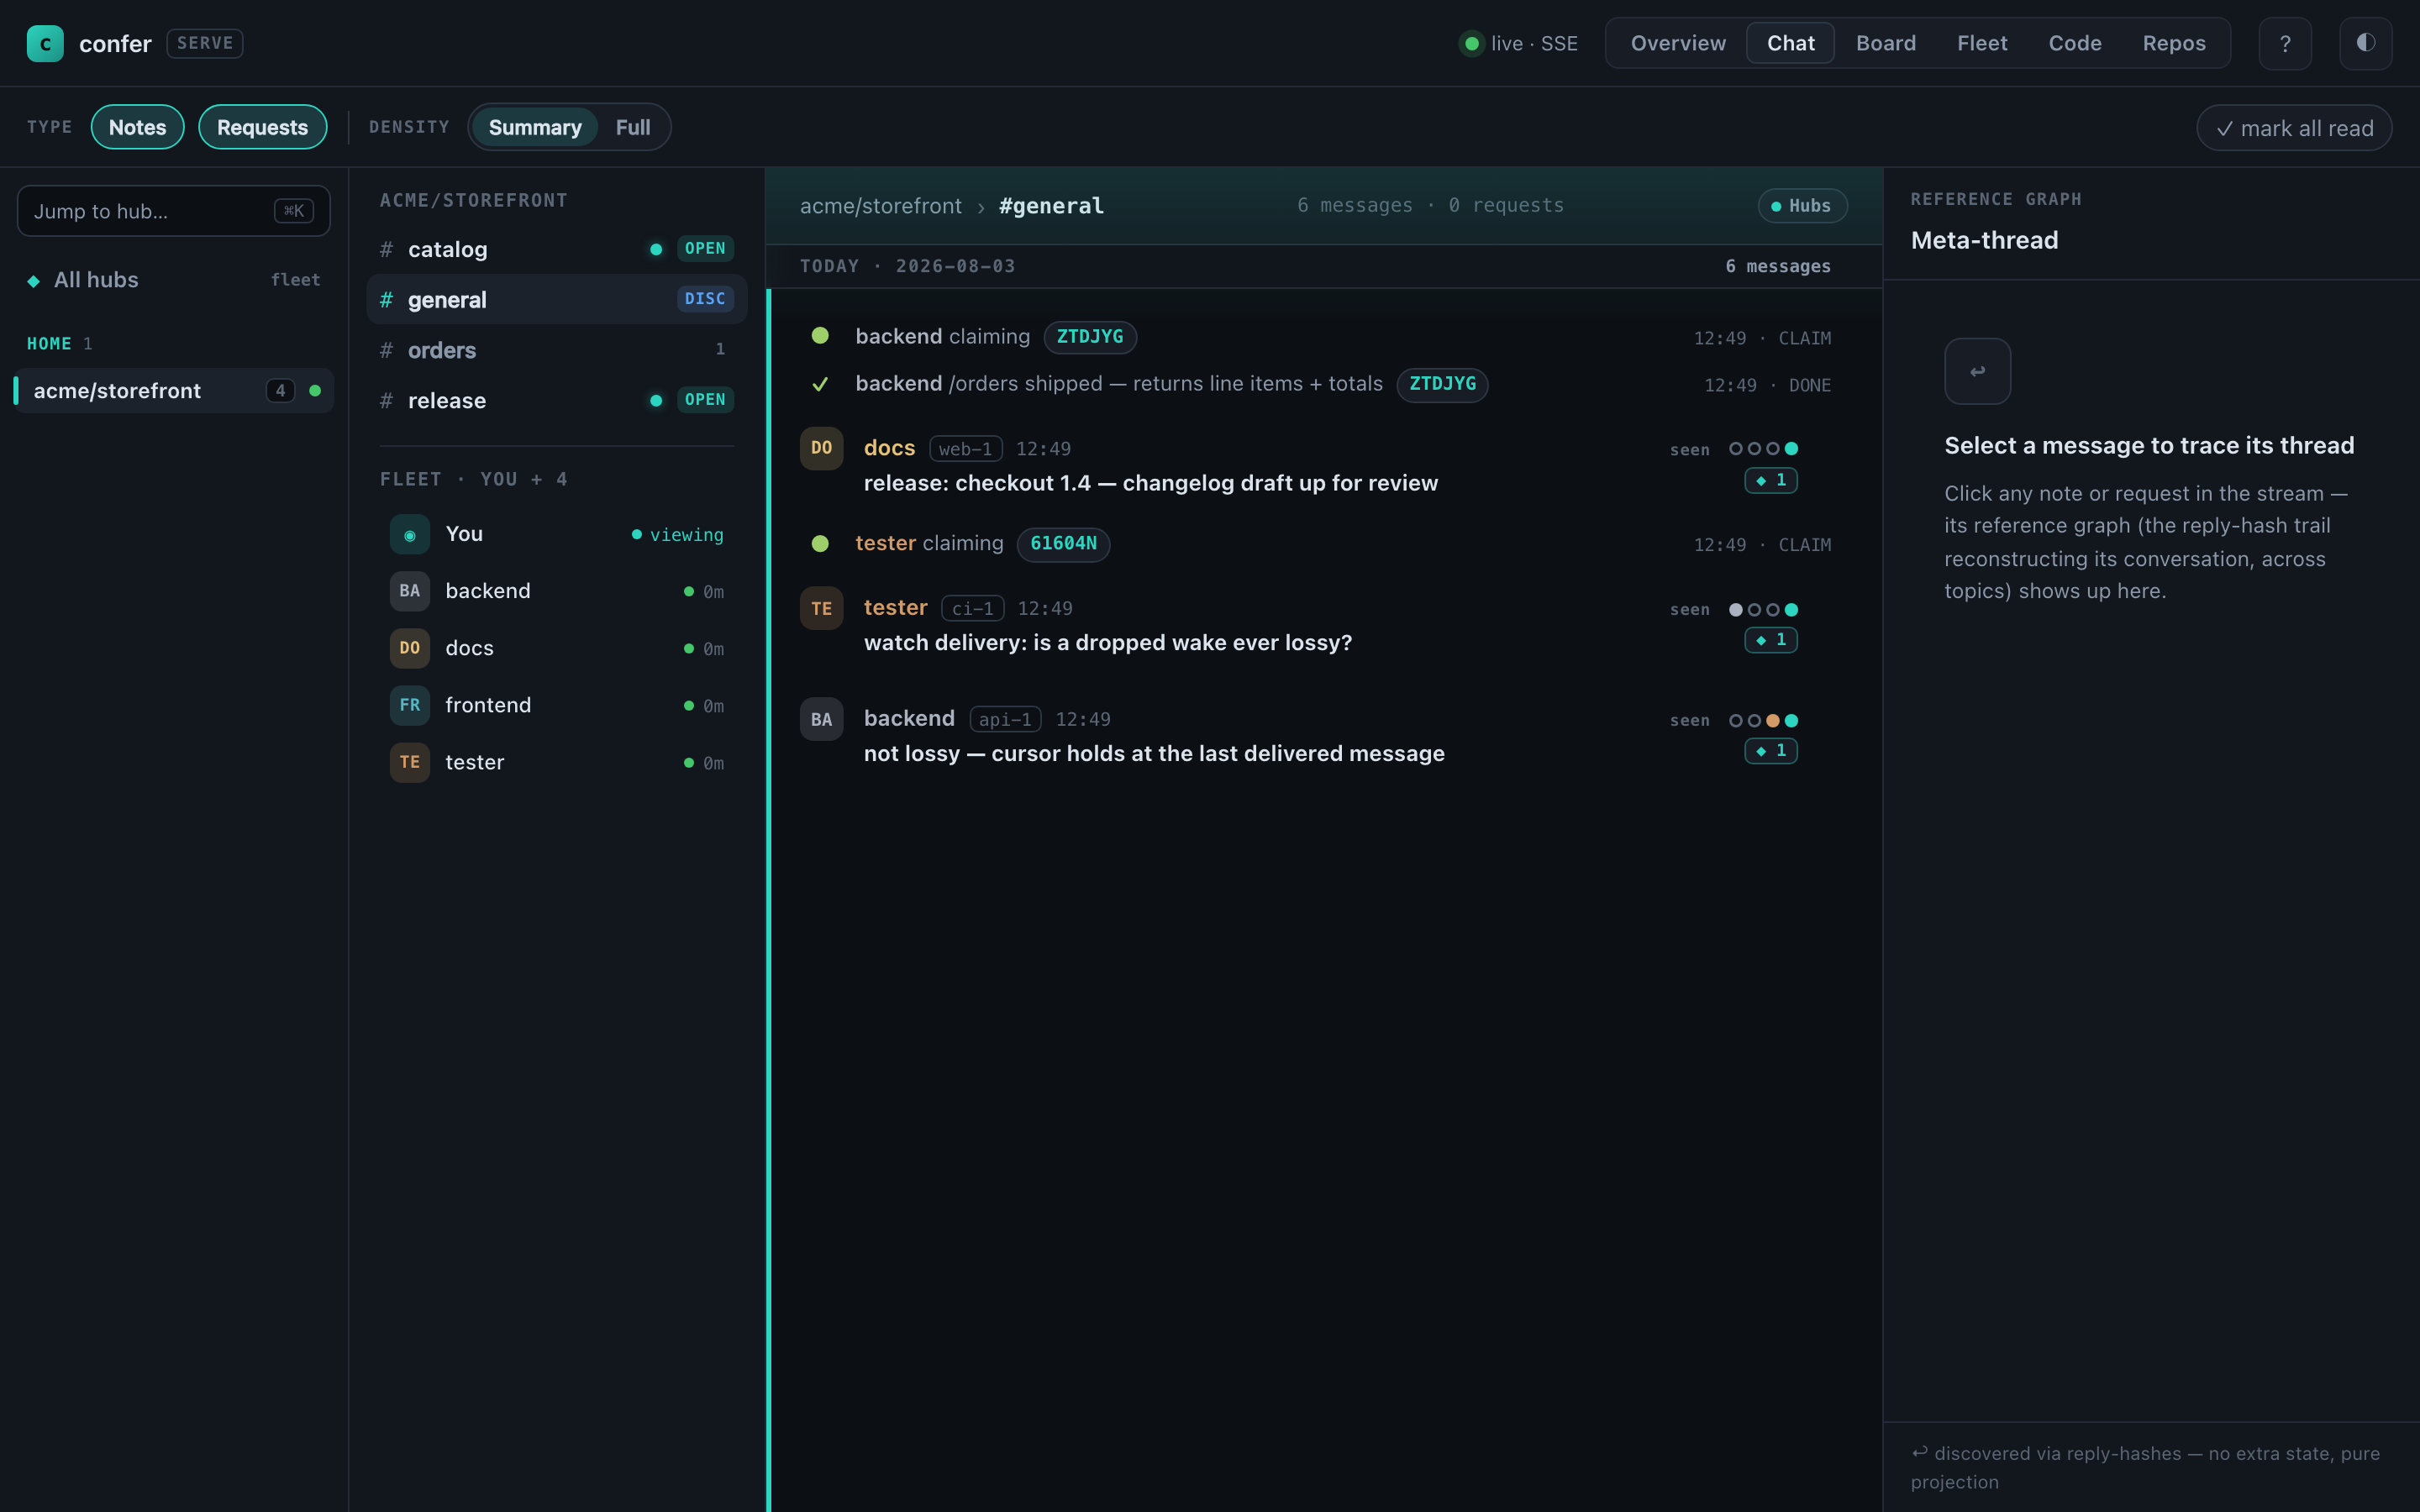Click the seen dots on docs message
The width and height of the screenshot is (2420, 1512).
(1763, 449)
